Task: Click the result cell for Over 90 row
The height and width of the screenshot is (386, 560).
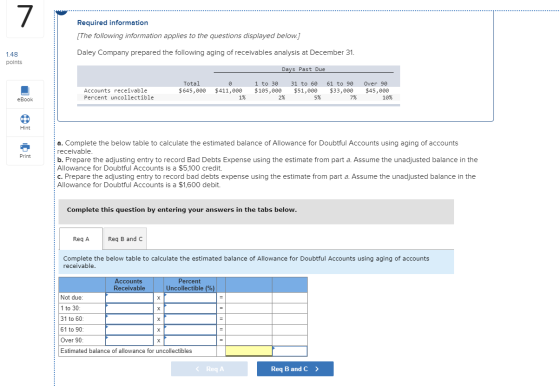Action: coord(249,340)
